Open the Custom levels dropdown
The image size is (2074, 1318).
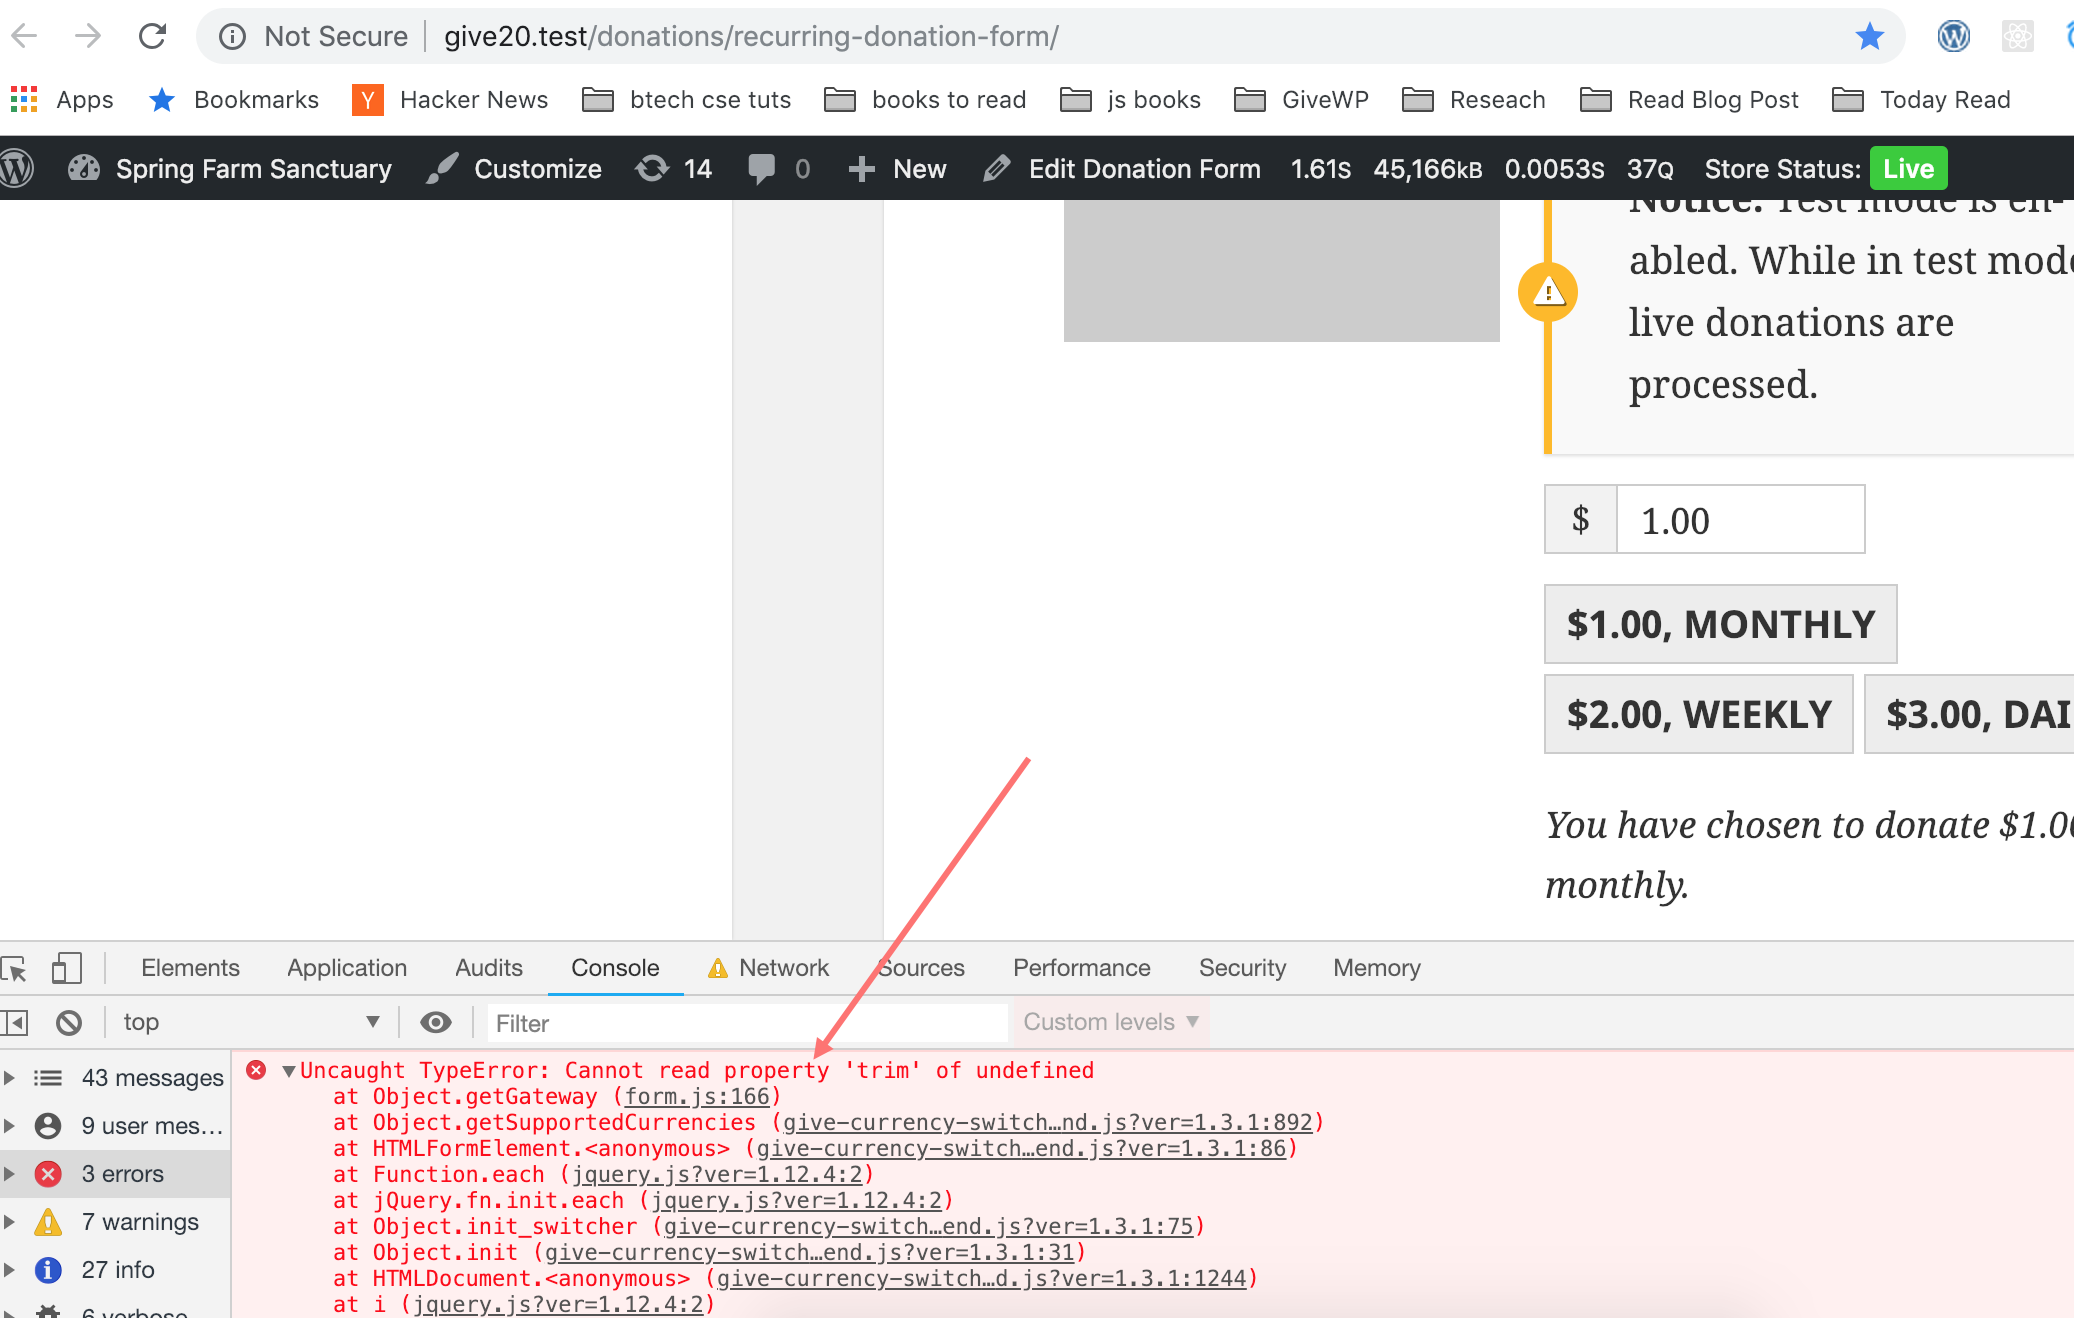coord(1108,1022)
